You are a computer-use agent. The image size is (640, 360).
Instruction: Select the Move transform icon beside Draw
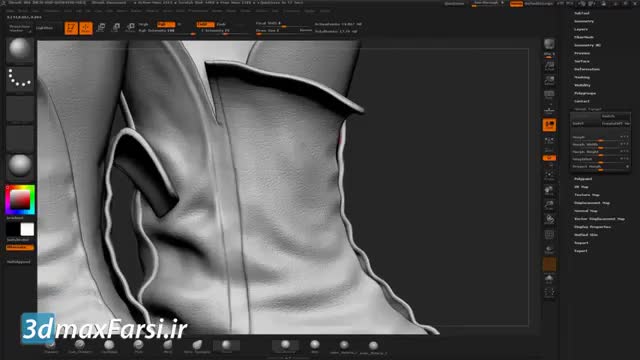101,28
